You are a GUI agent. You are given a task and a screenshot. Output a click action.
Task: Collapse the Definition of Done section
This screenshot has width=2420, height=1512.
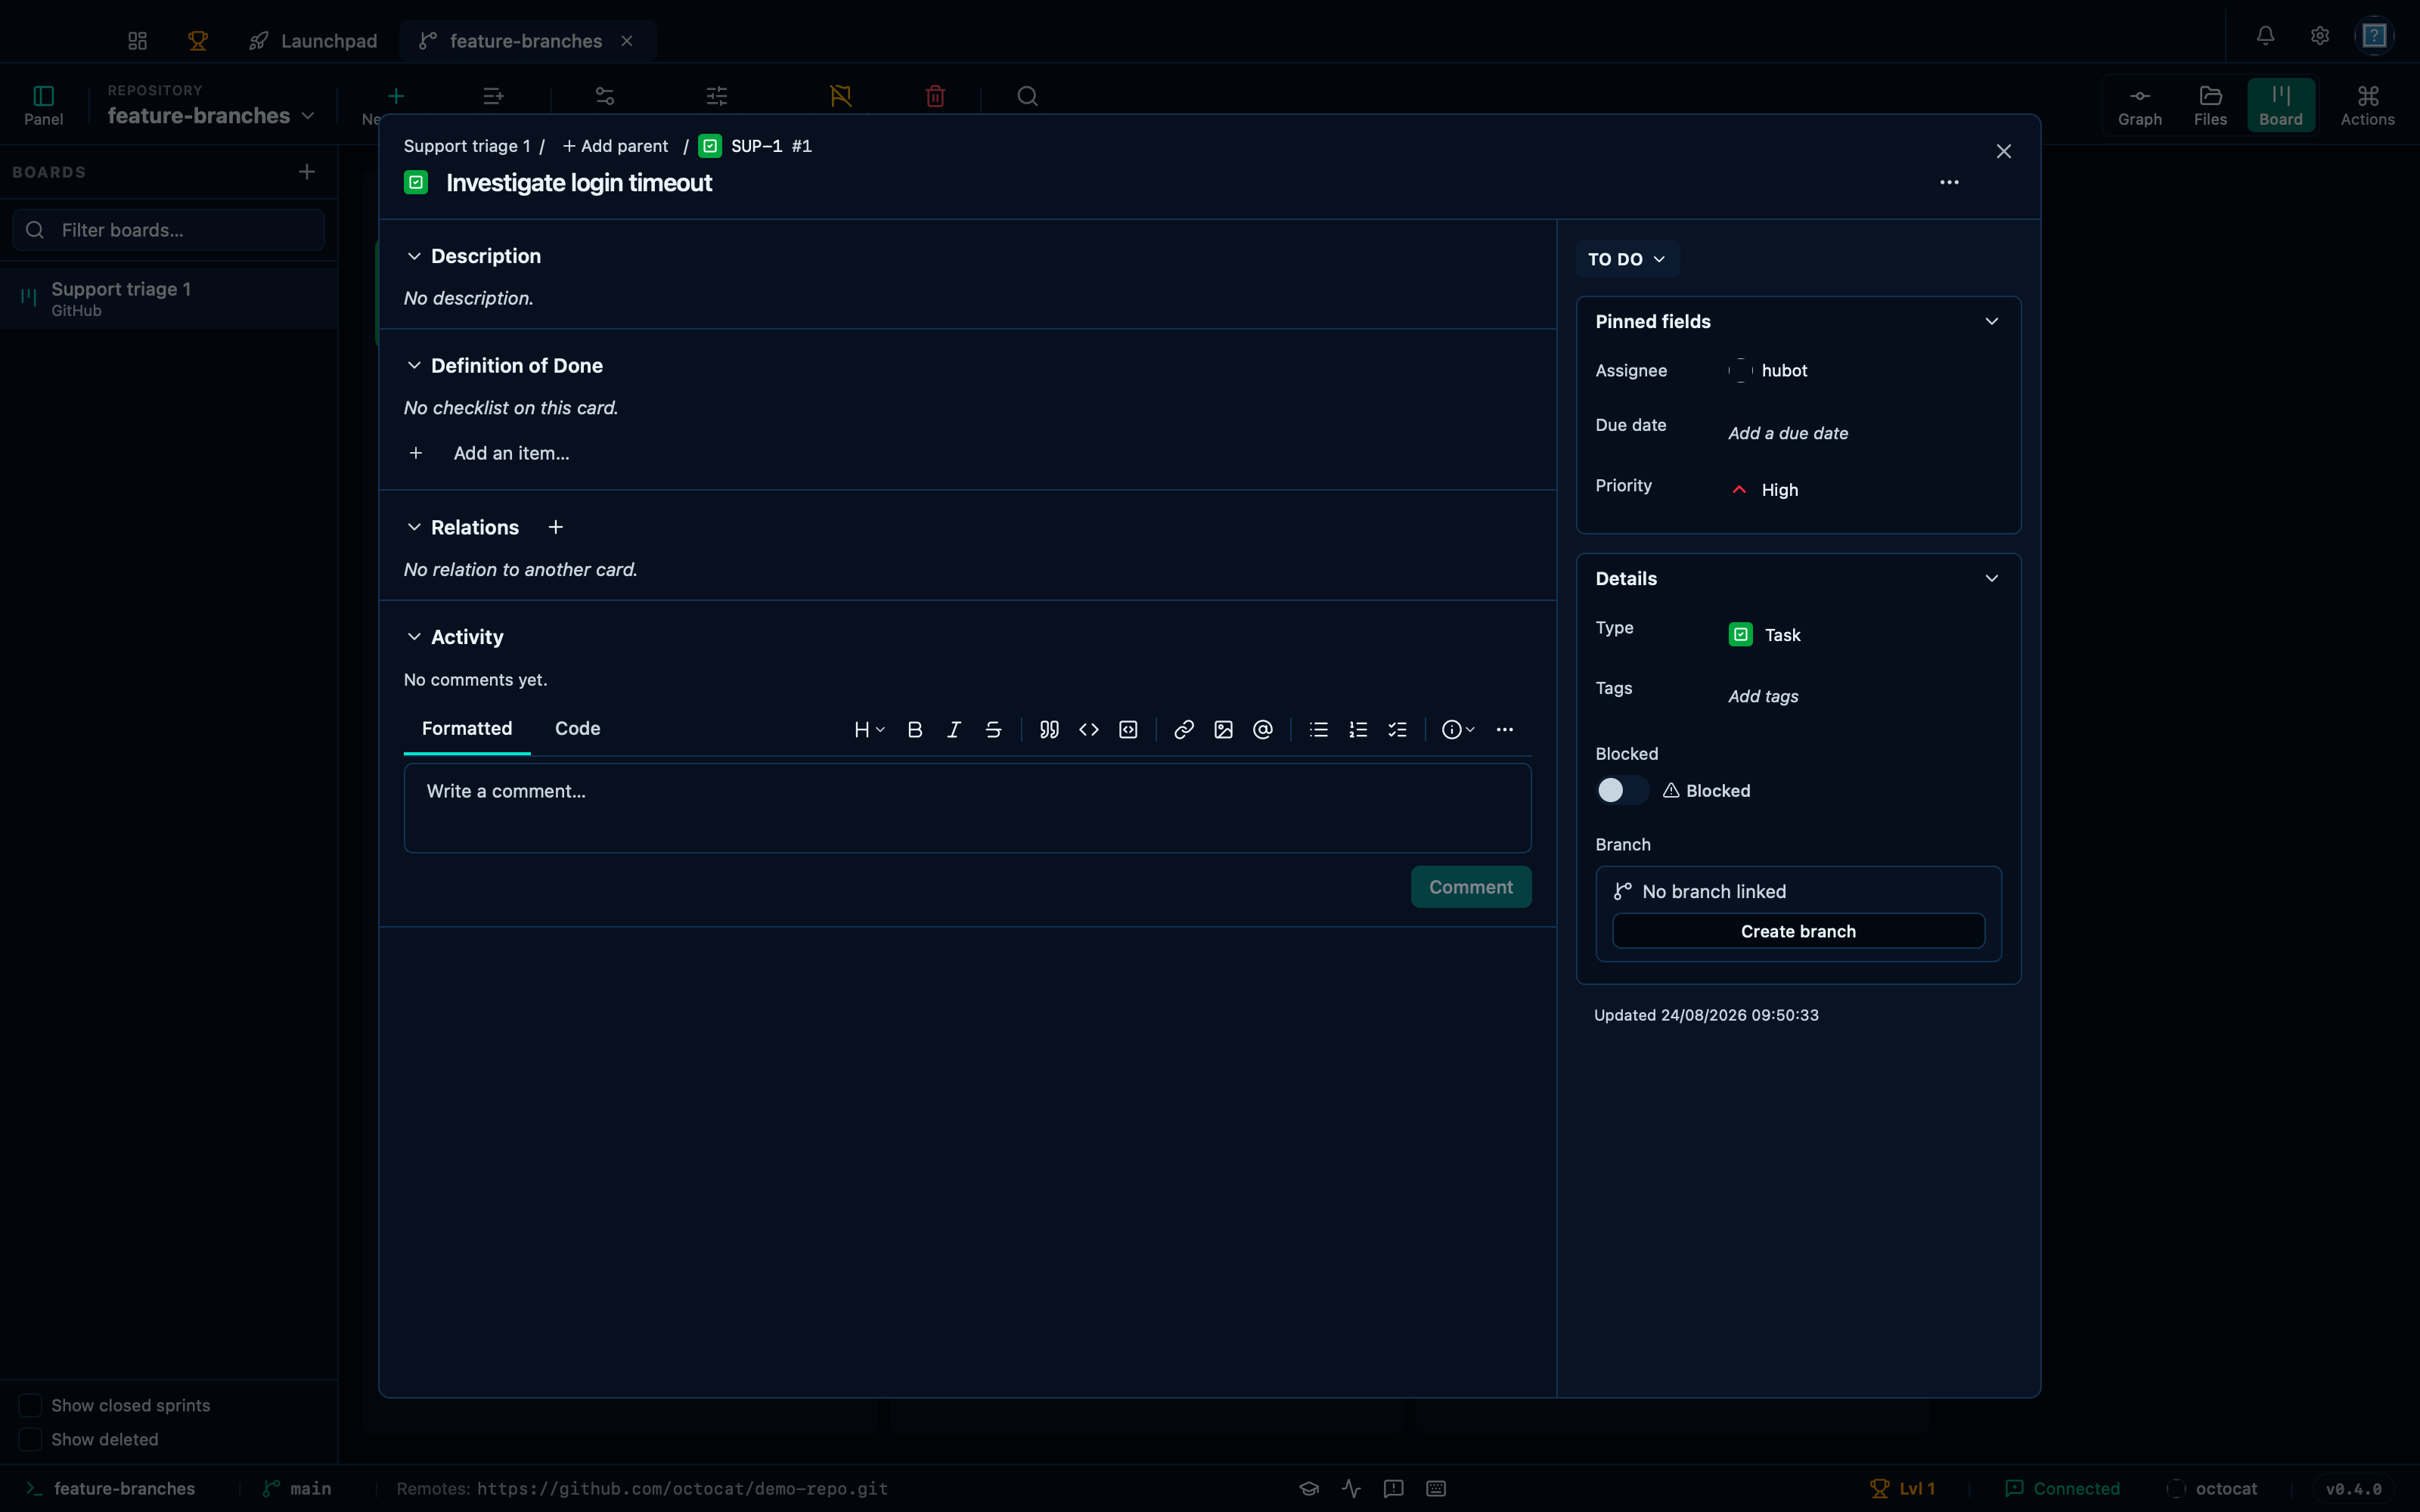[x=414, y=366]
